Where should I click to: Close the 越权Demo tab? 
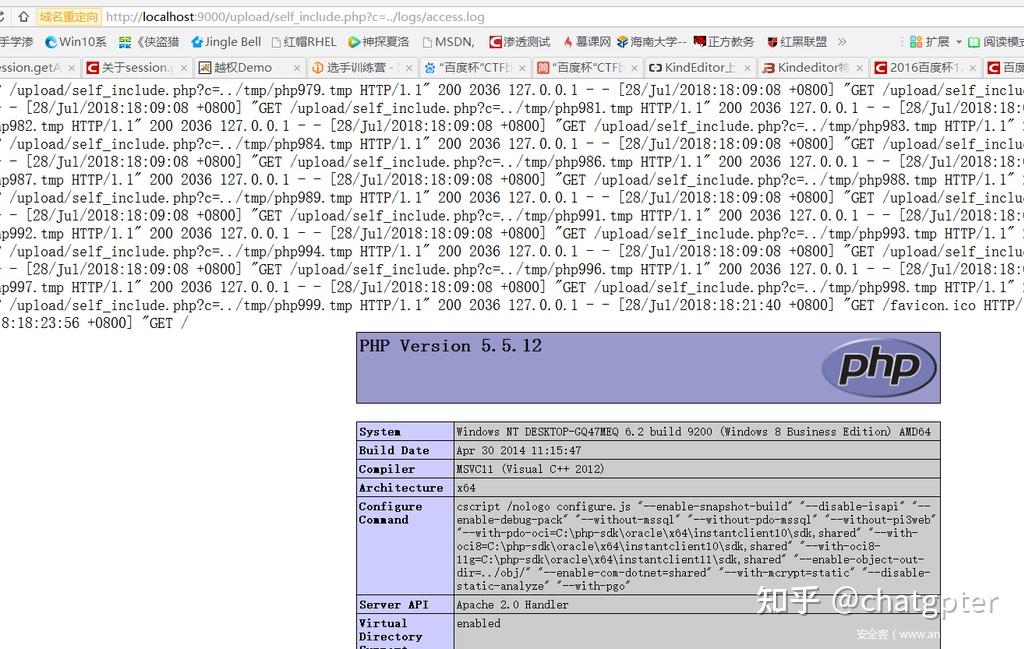[296, 68]
